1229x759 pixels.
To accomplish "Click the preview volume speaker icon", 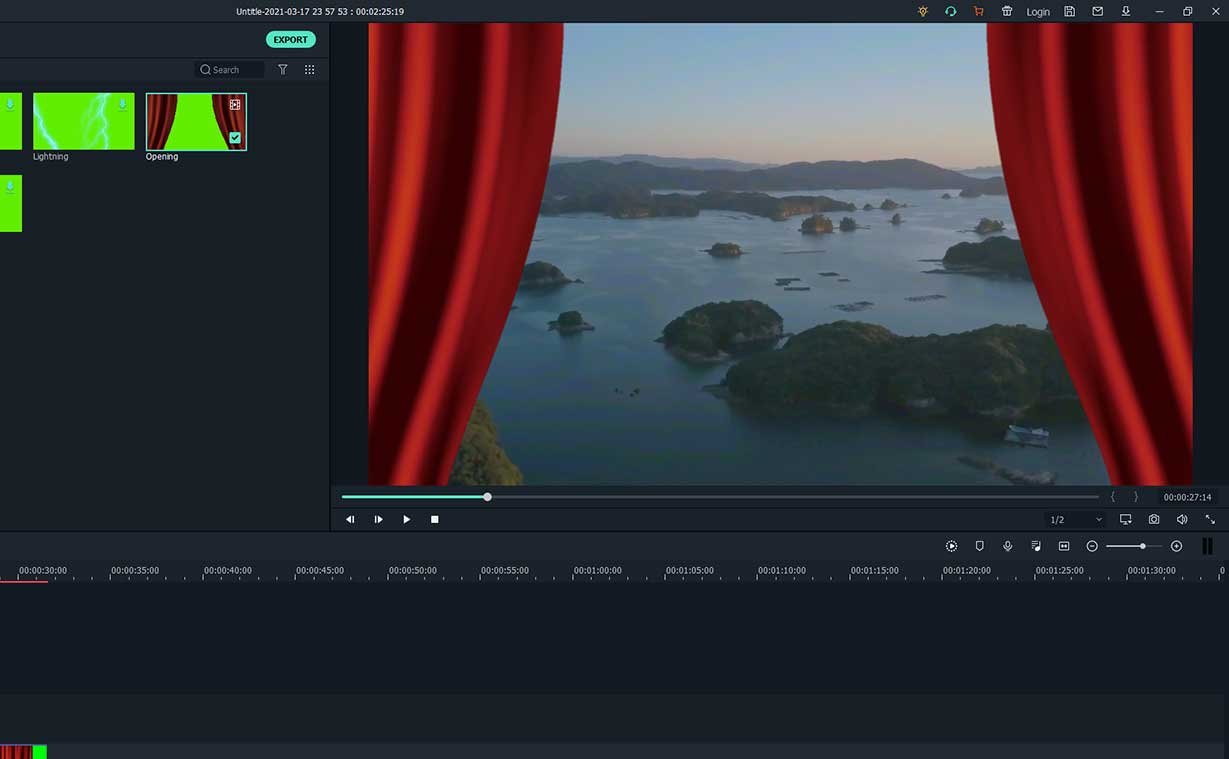I will pos(1182,520).
